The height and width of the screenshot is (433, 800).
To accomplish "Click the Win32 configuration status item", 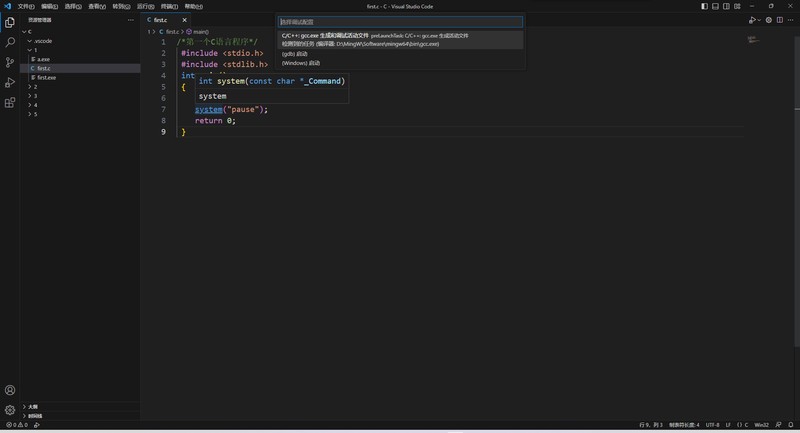I will point(761,425).
